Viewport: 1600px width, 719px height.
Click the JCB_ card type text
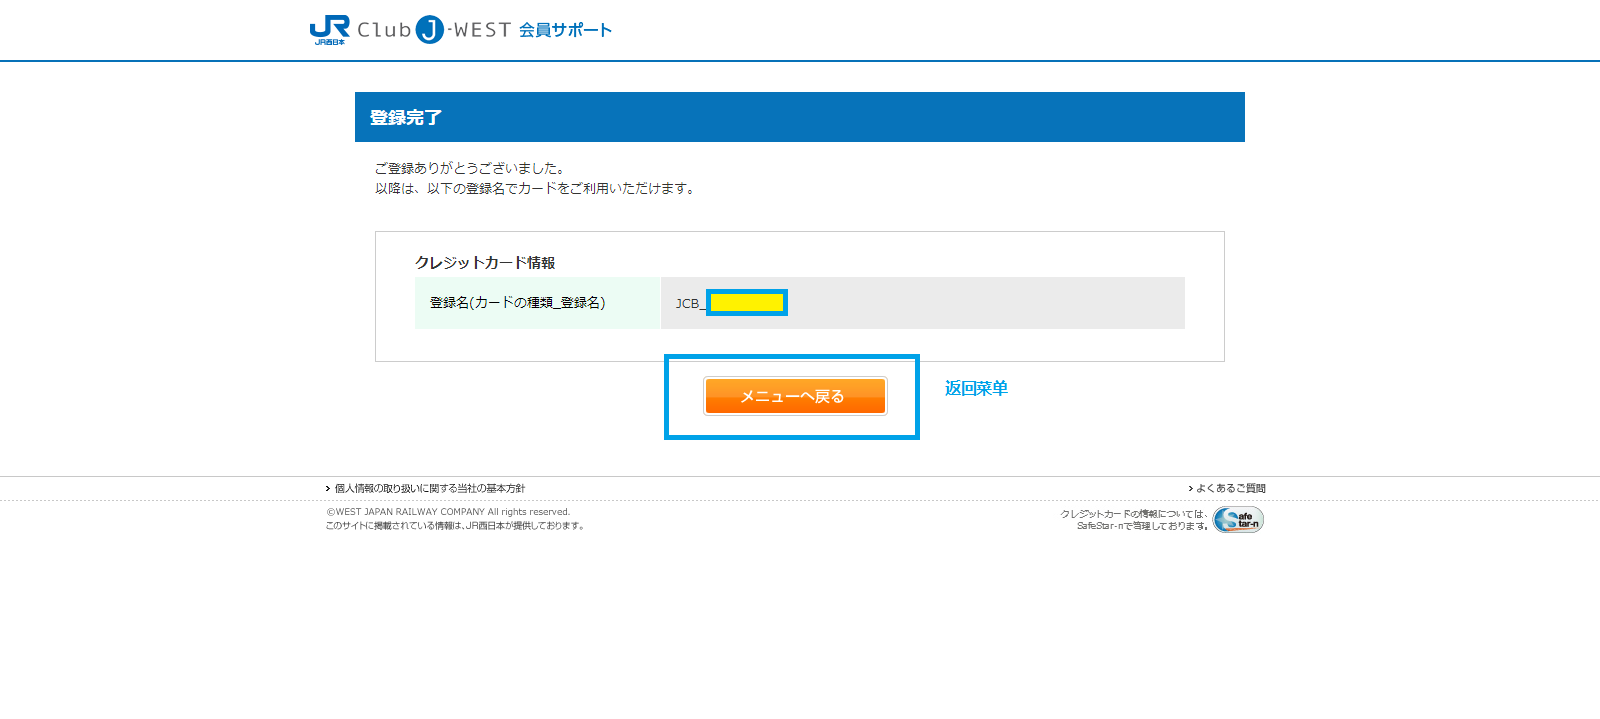pos(689,303)
